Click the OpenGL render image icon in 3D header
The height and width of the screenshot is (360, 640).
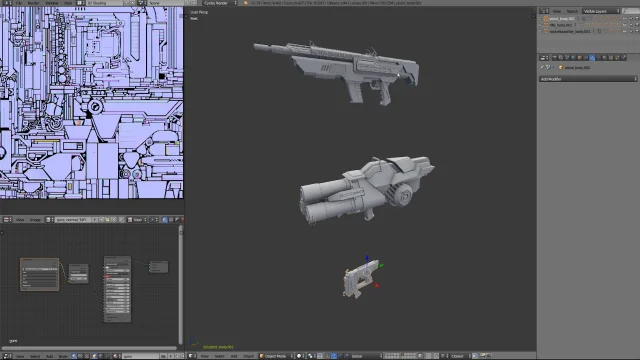[483, 356]
